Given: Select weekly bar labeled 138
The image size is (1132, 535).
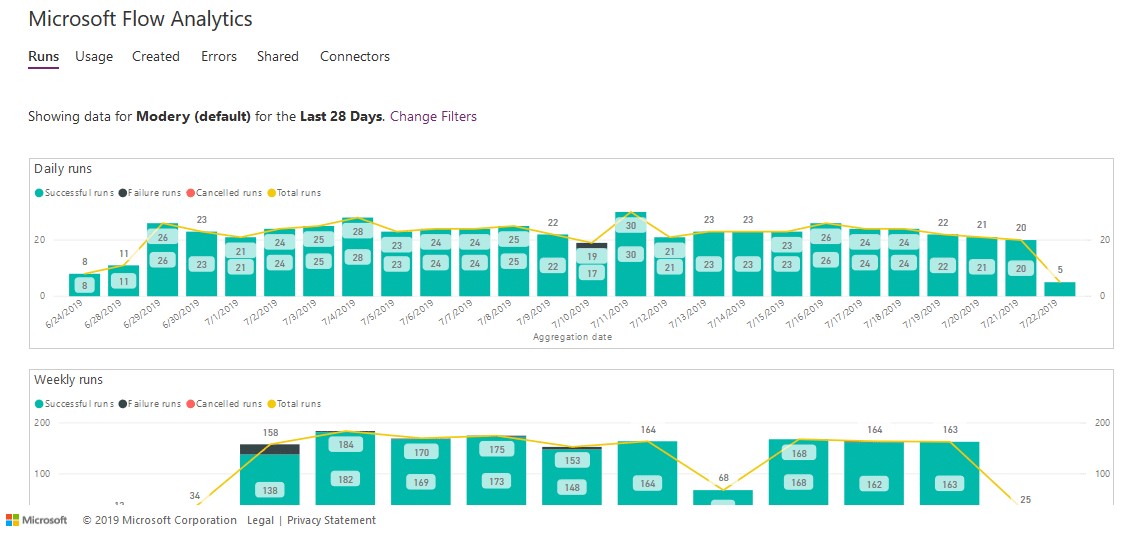Looking at the screenshot, I should [269, 480].
